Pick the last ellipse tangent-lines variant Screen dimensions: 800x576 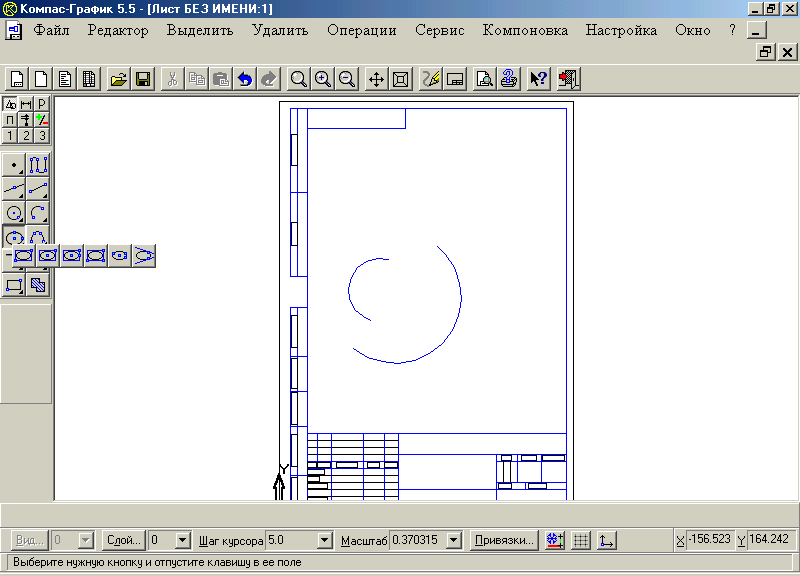(144, 256)
